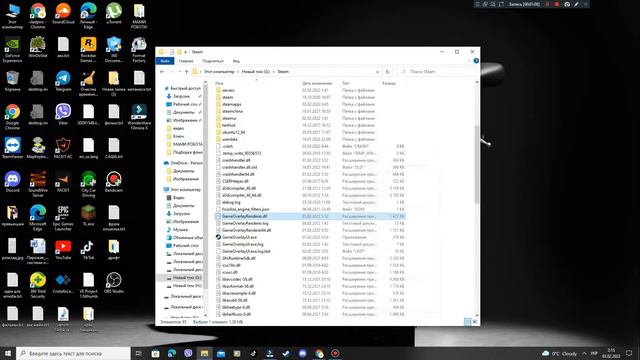Open the Discord desktop shortcut
Image resolution: width=640 pixels, height=360 pixels.
12,182
